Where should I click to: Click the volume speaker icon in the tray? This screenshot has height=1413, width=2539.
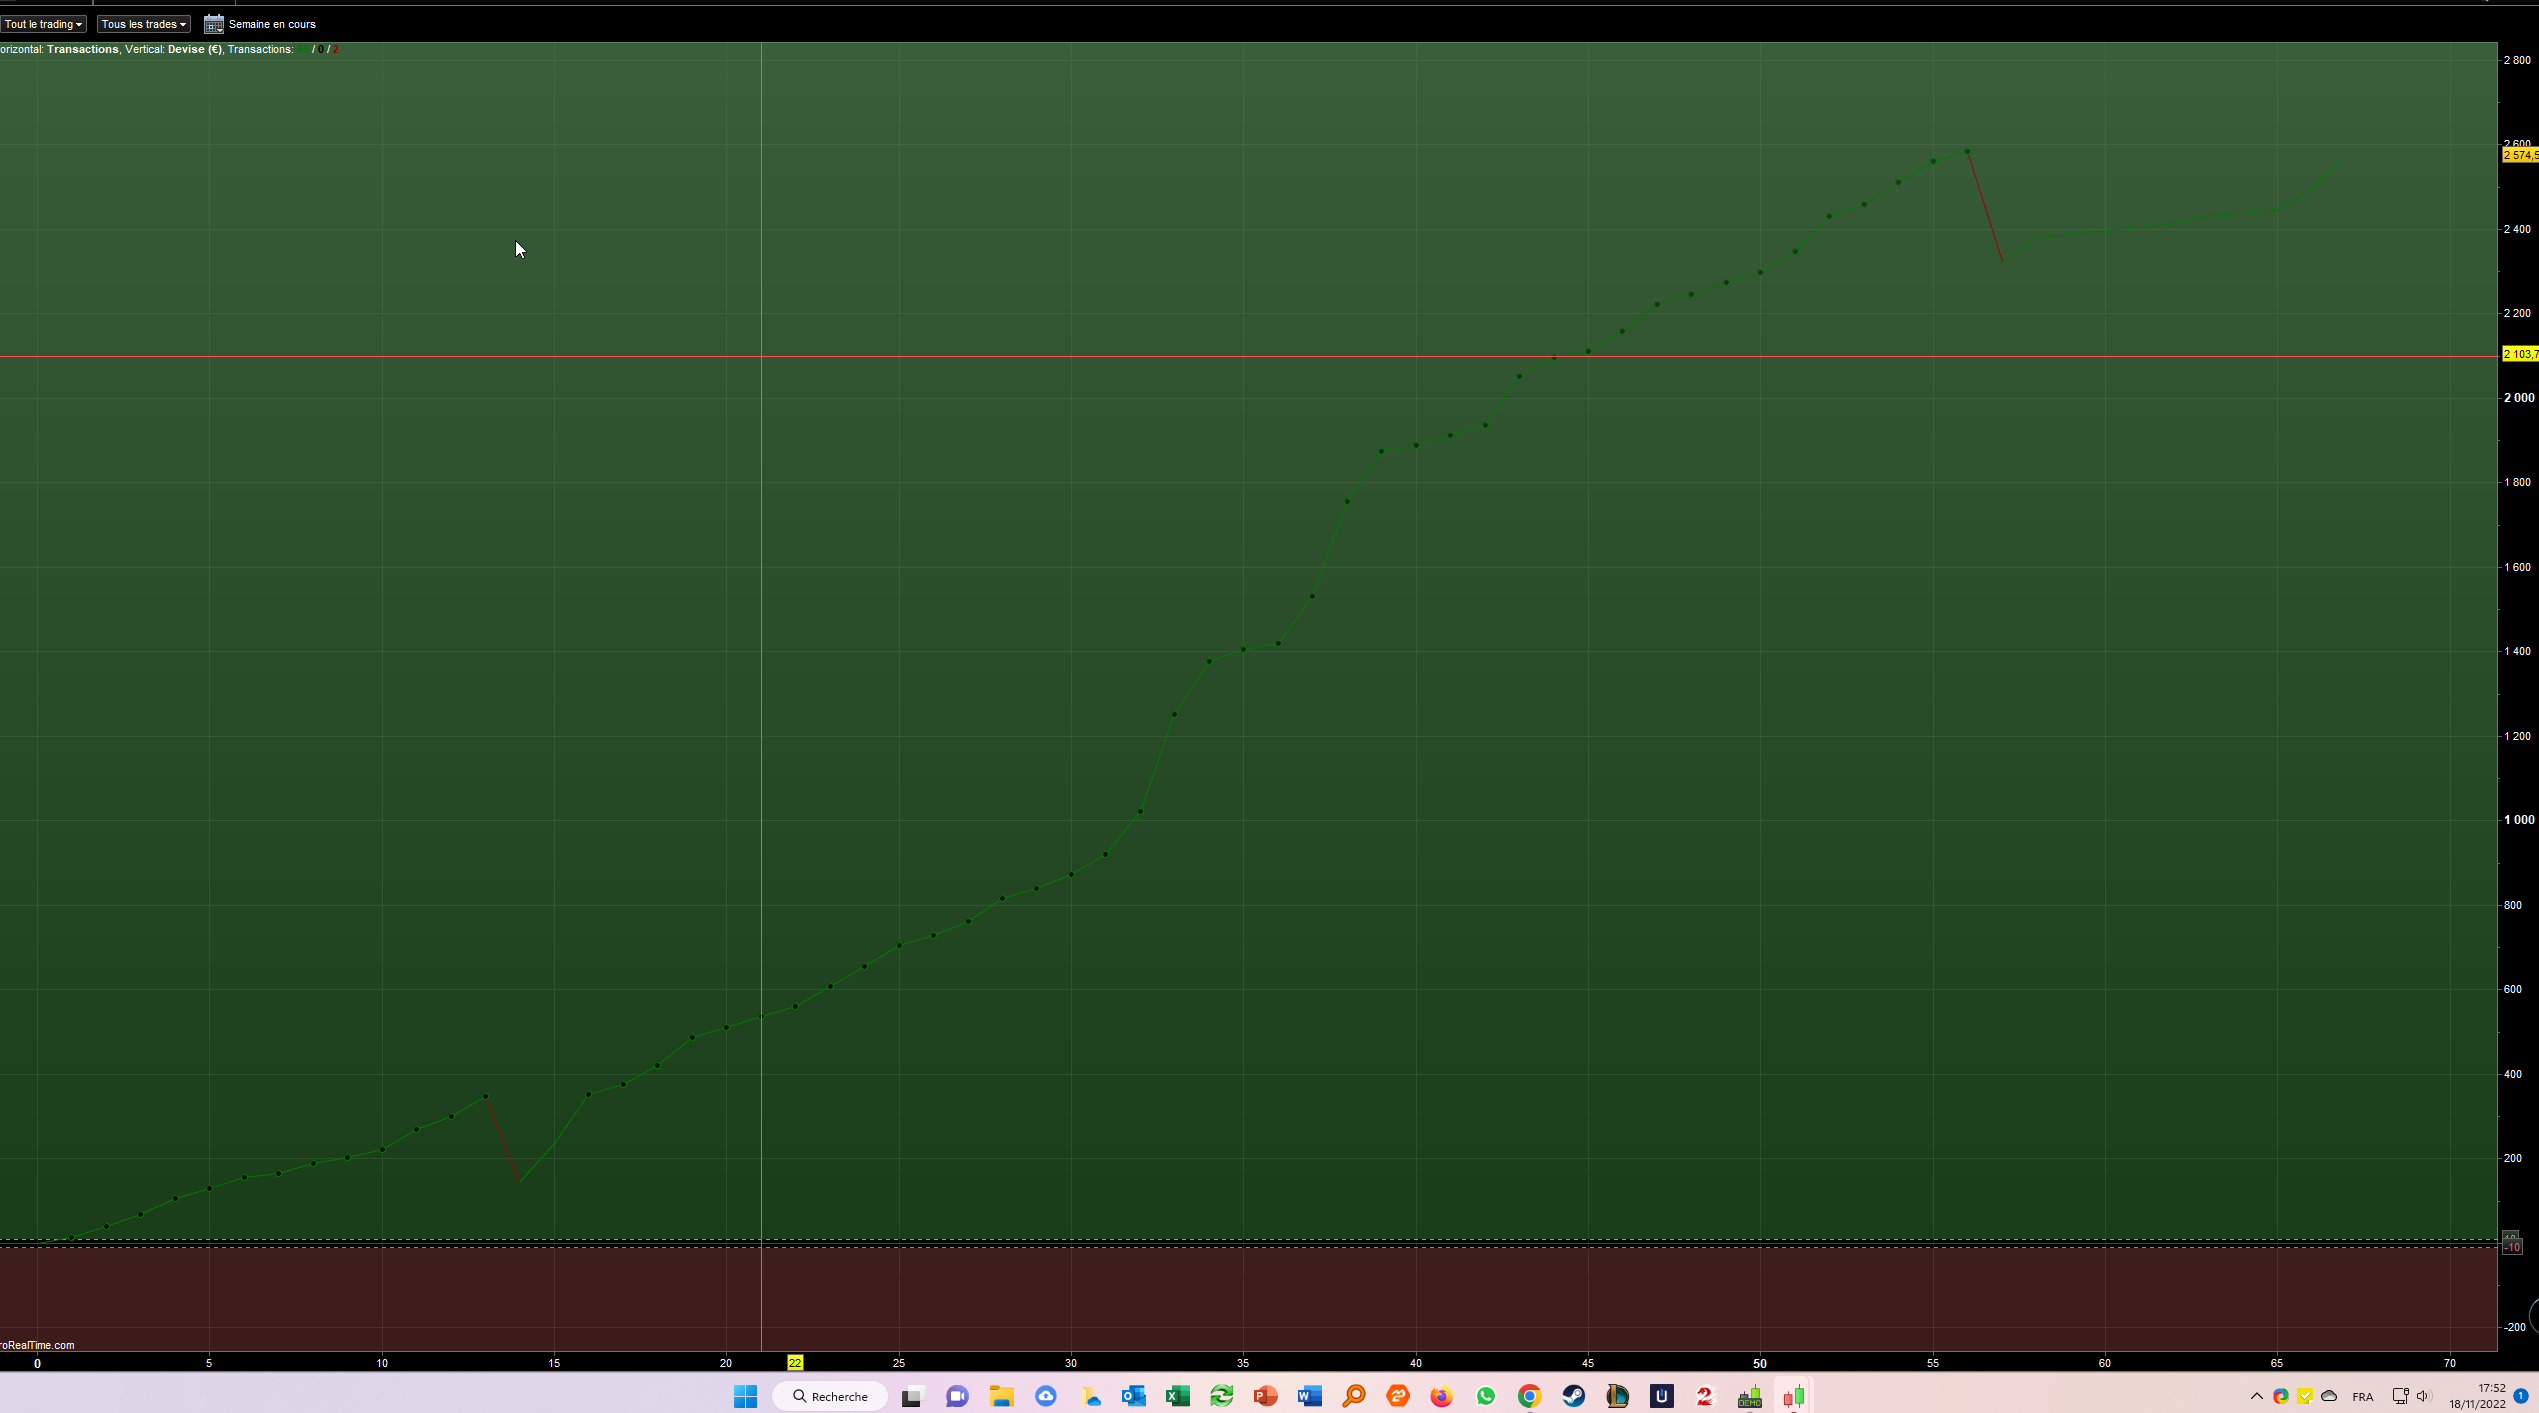2423,1397
